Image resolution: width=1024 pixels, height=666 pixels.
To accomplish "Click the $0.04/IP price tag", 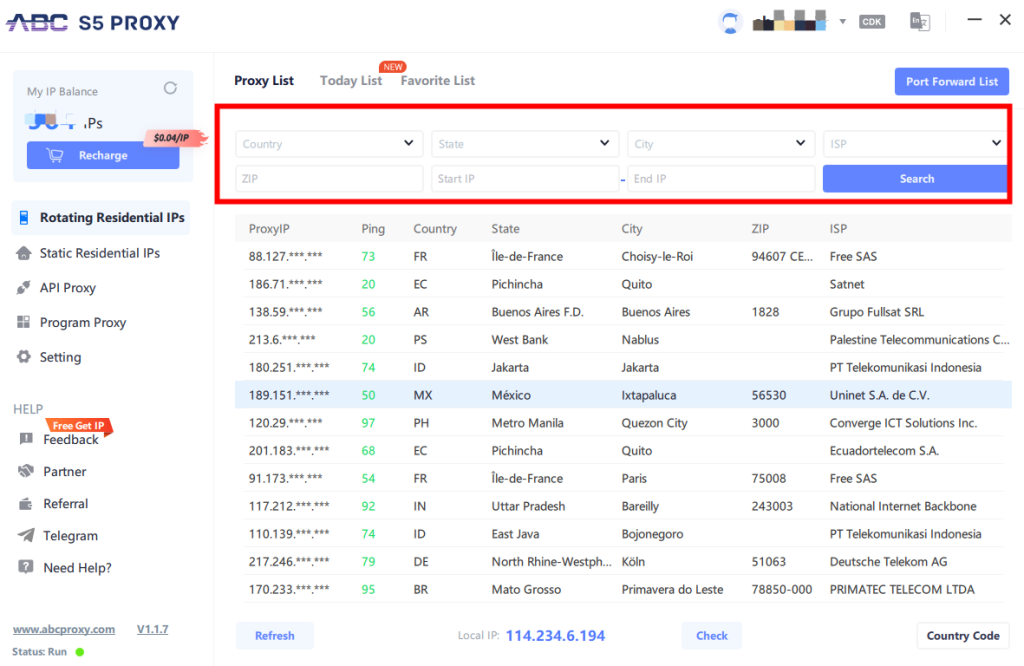I will coord(176,137).
